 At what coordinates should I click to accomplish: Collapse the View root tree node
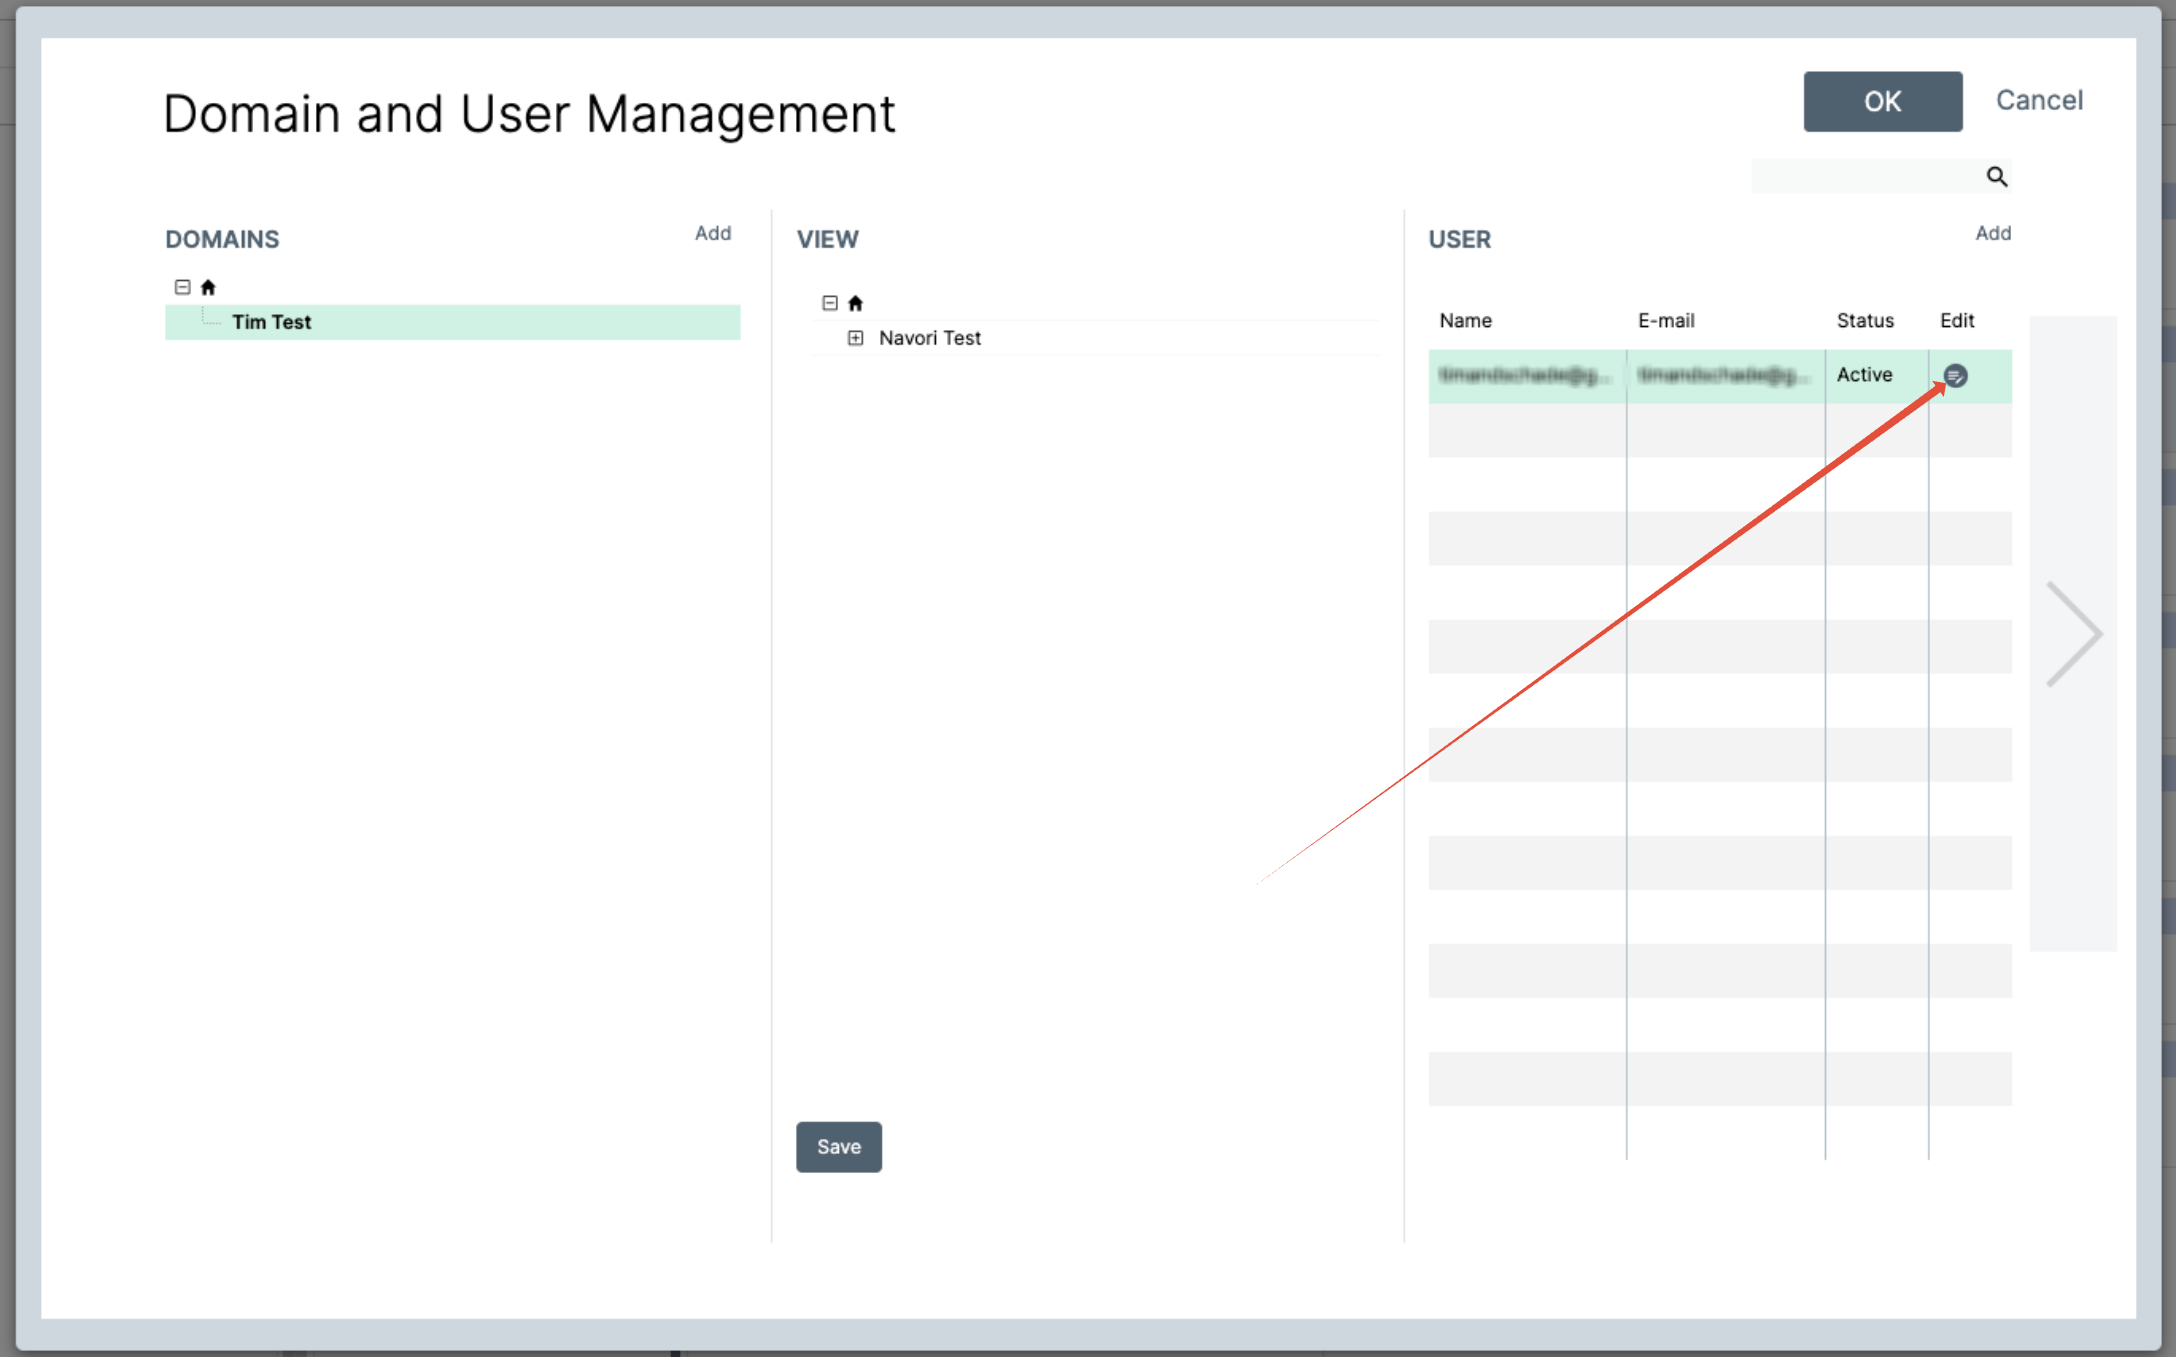(x=829, y=303)
